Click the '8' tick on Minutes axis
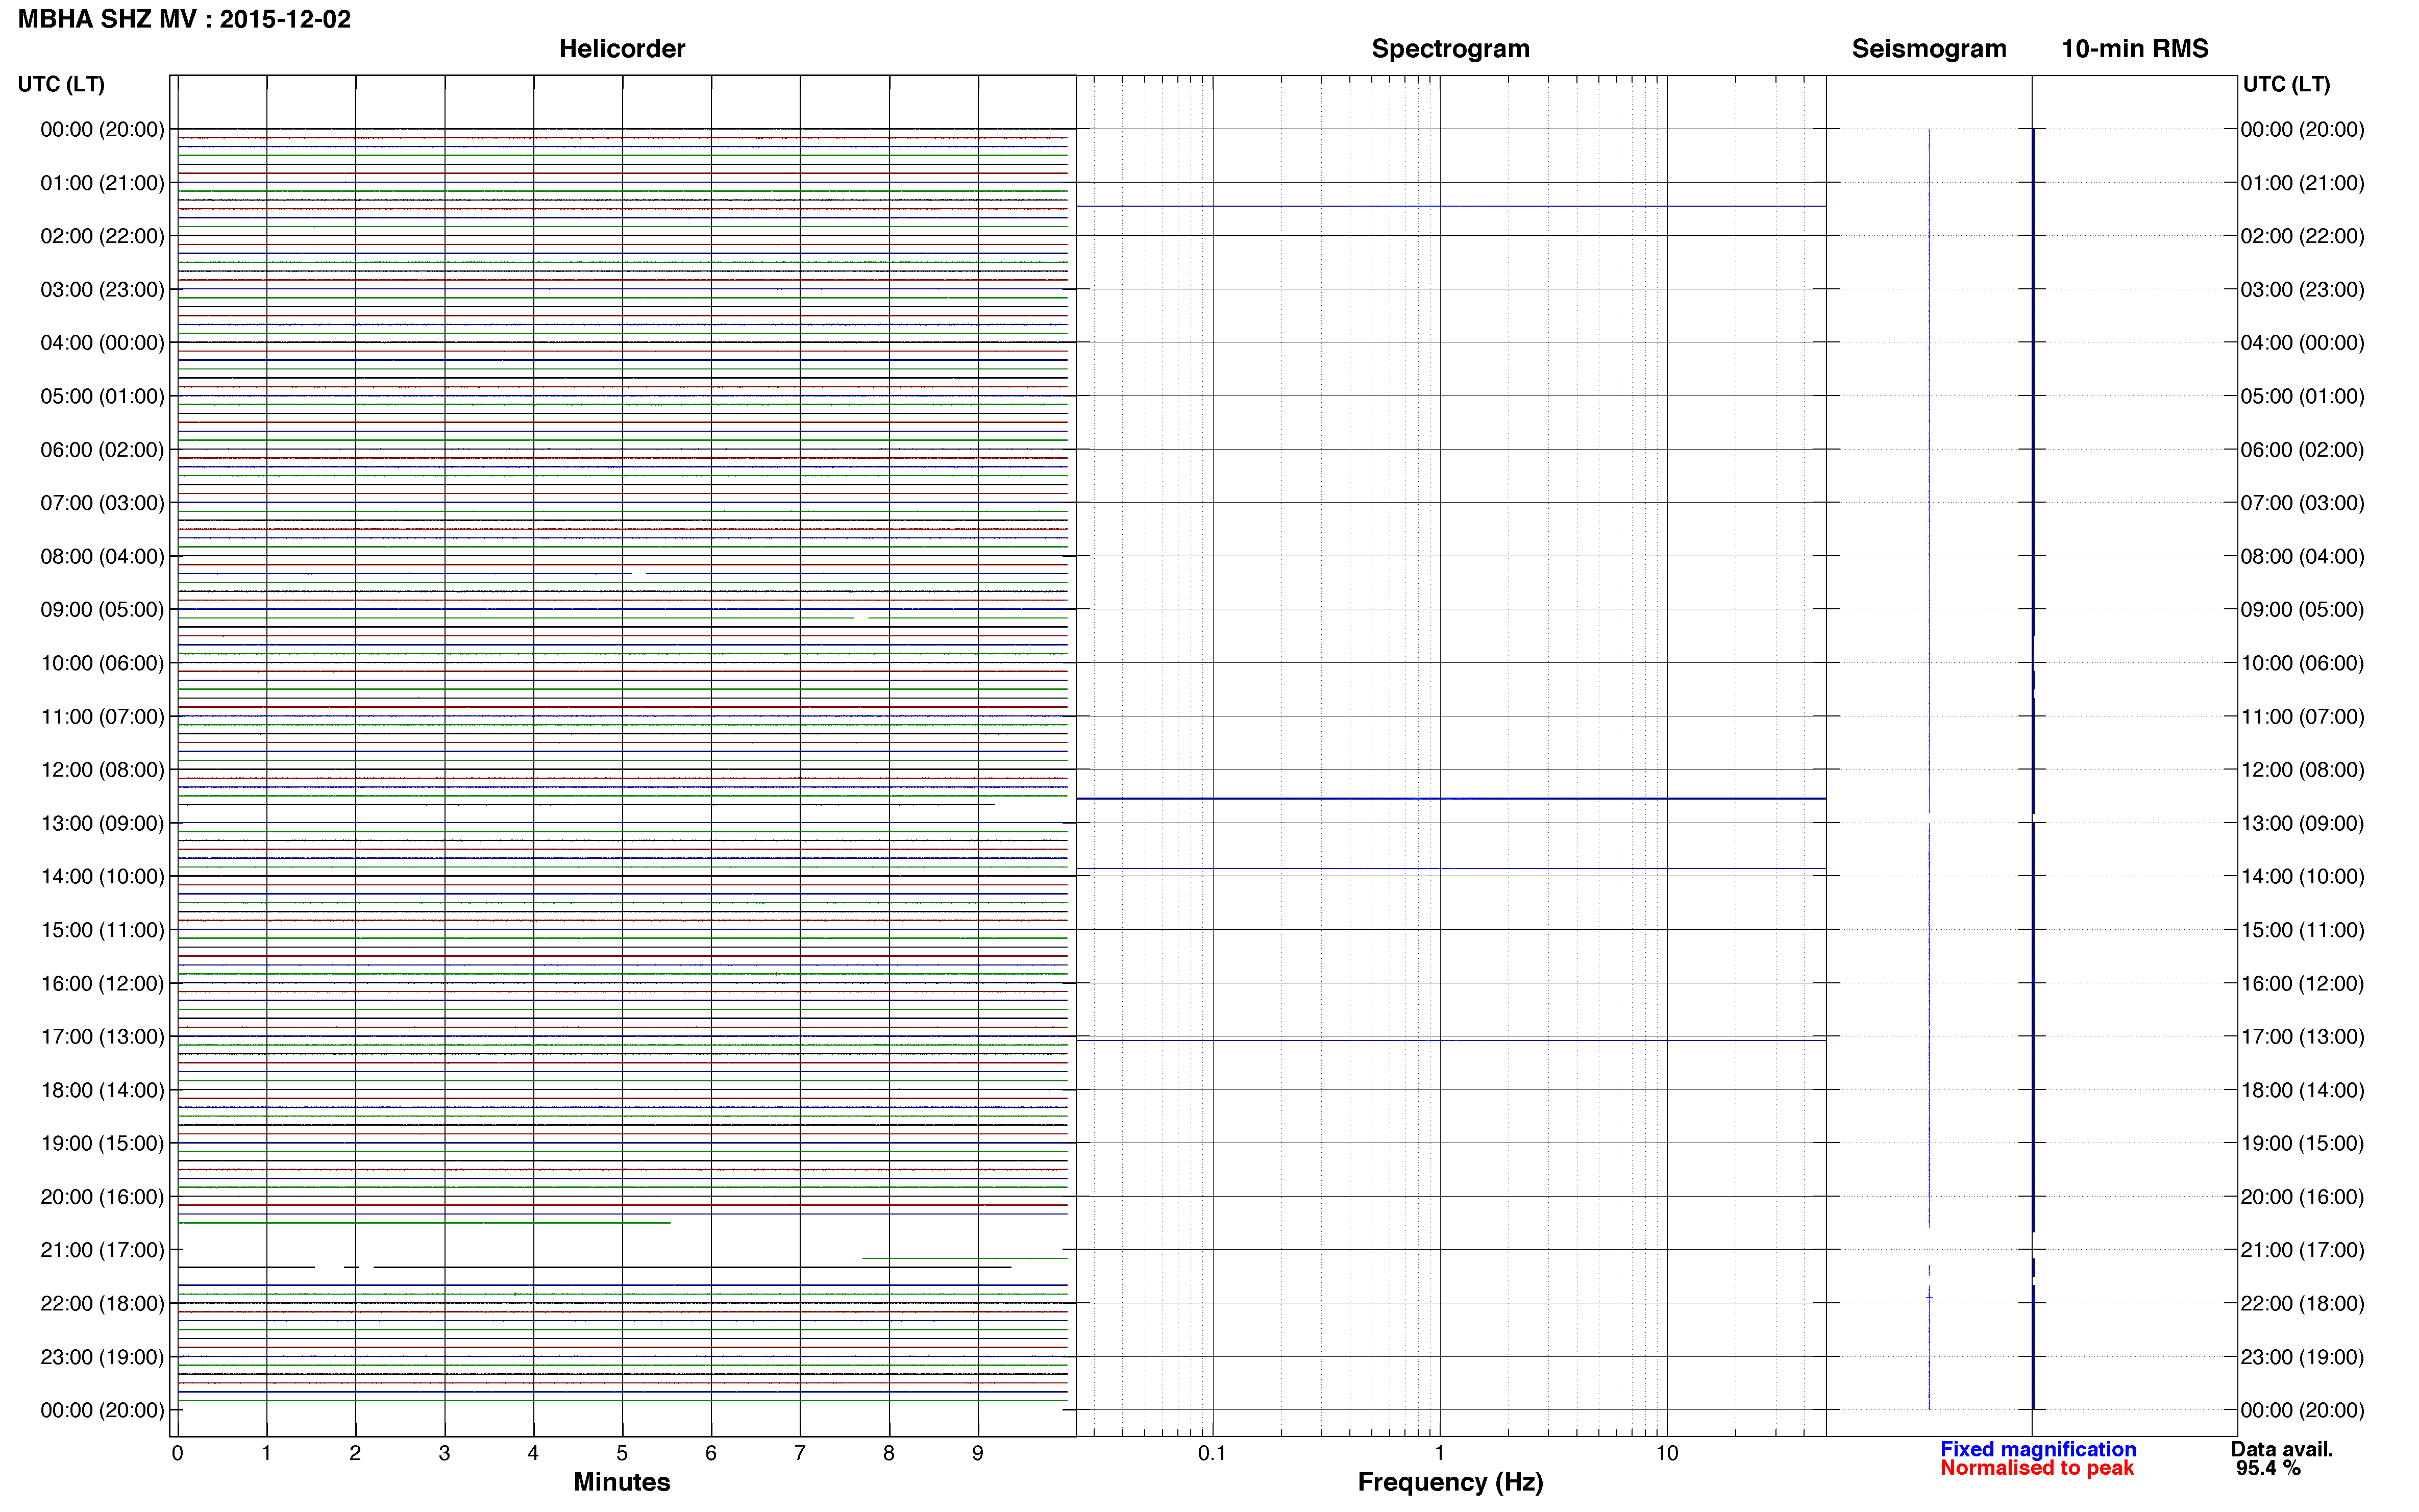 [x=889, y=1453]
